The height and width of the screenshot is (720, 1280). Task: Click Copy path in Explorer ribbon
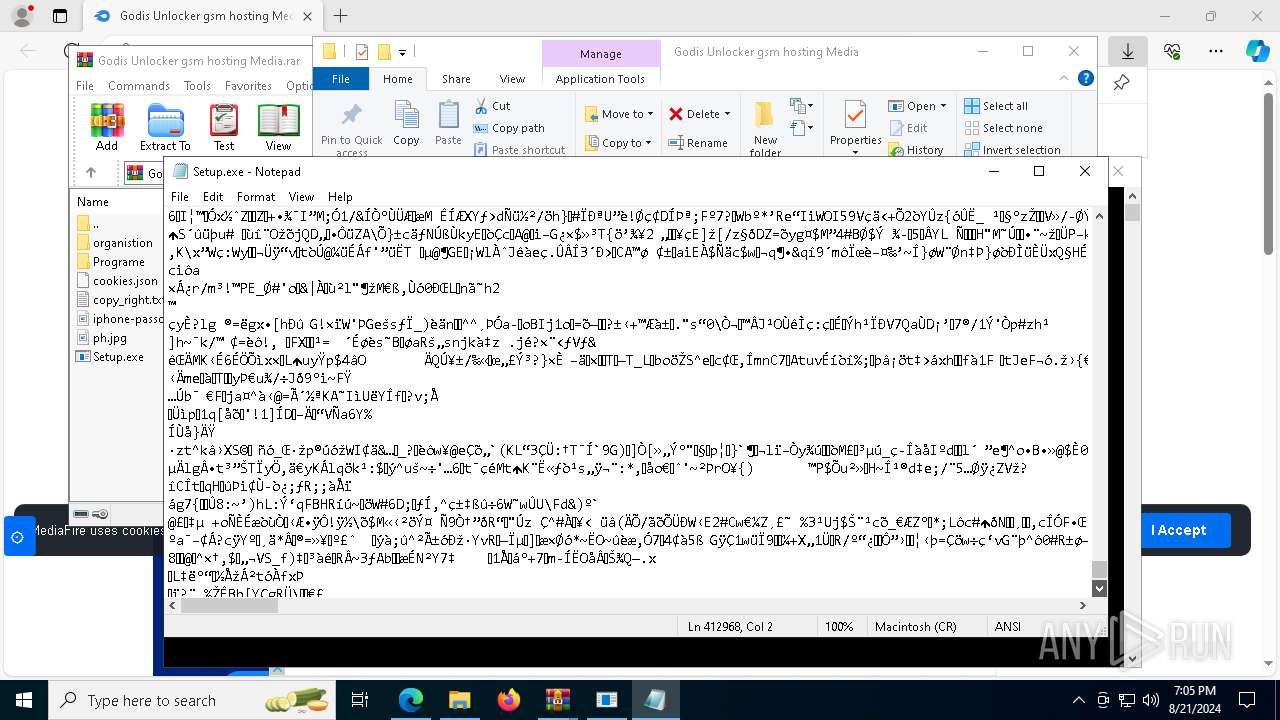click(x=509, y=128)
